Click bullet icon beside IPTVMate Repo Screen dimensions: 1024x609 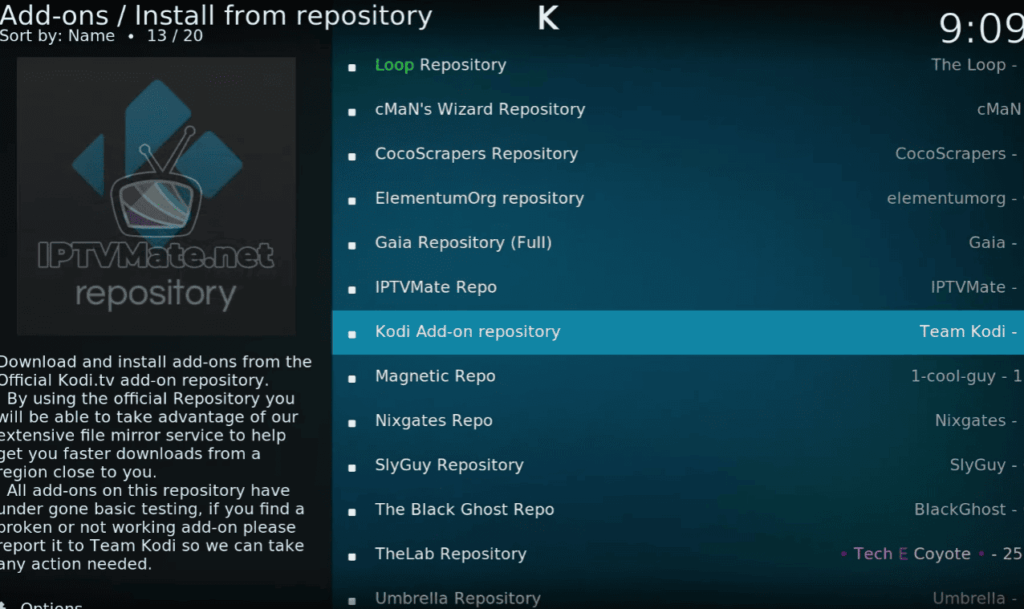(x=352, y=289)
